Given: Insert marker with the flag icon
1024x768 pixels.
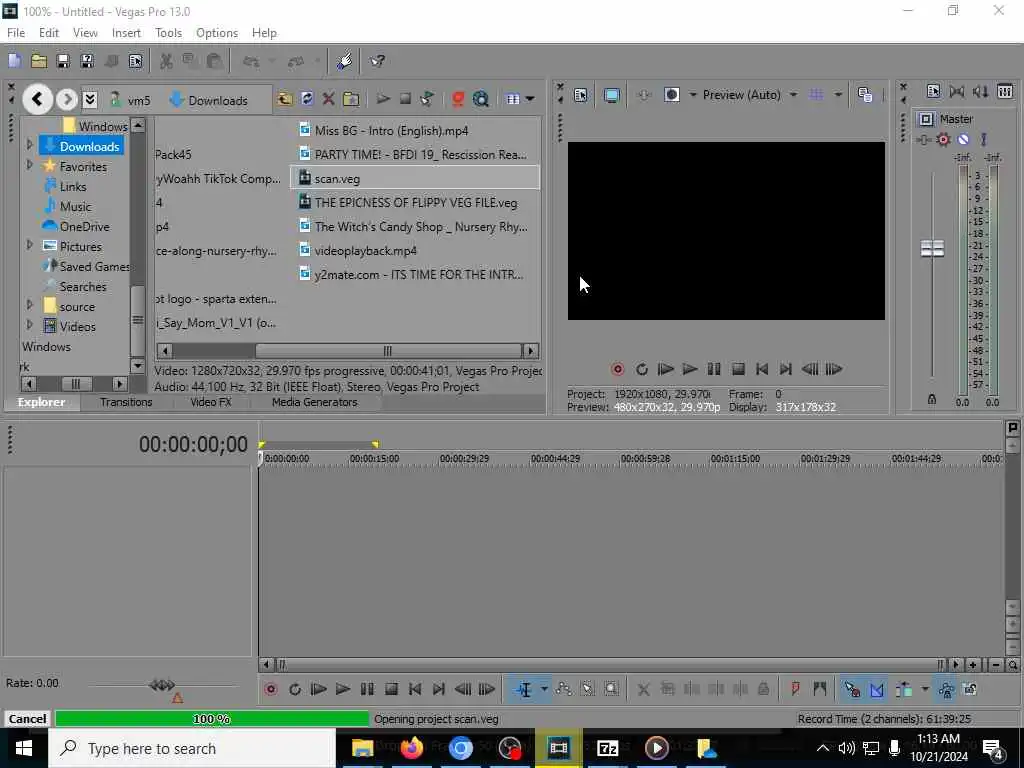Looking at the screenshot, I should tap(795, 689).
